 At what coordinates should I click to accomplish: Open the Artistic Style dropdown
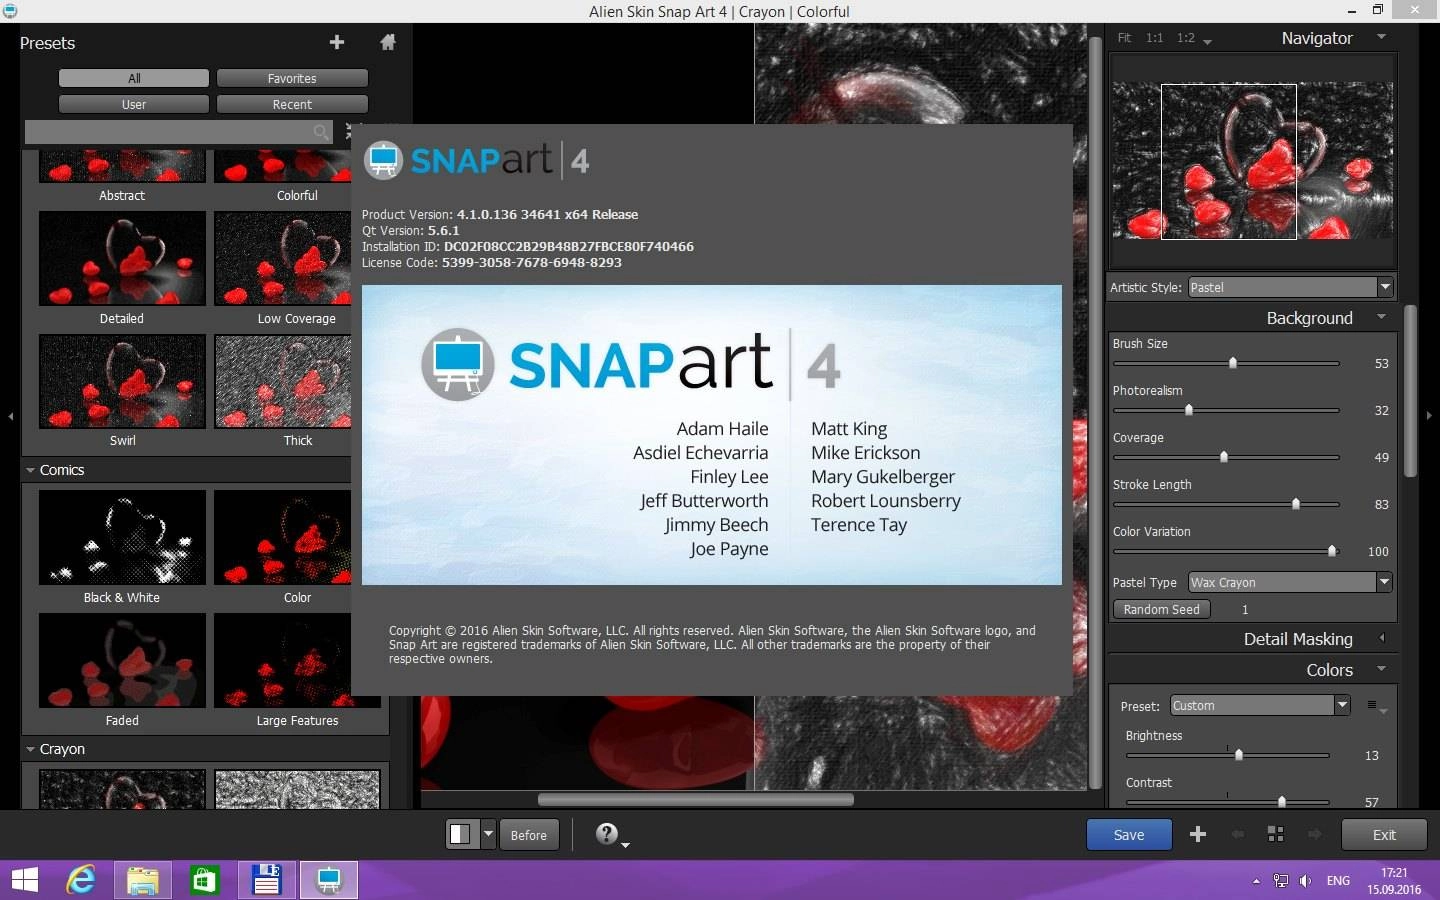1291,287
